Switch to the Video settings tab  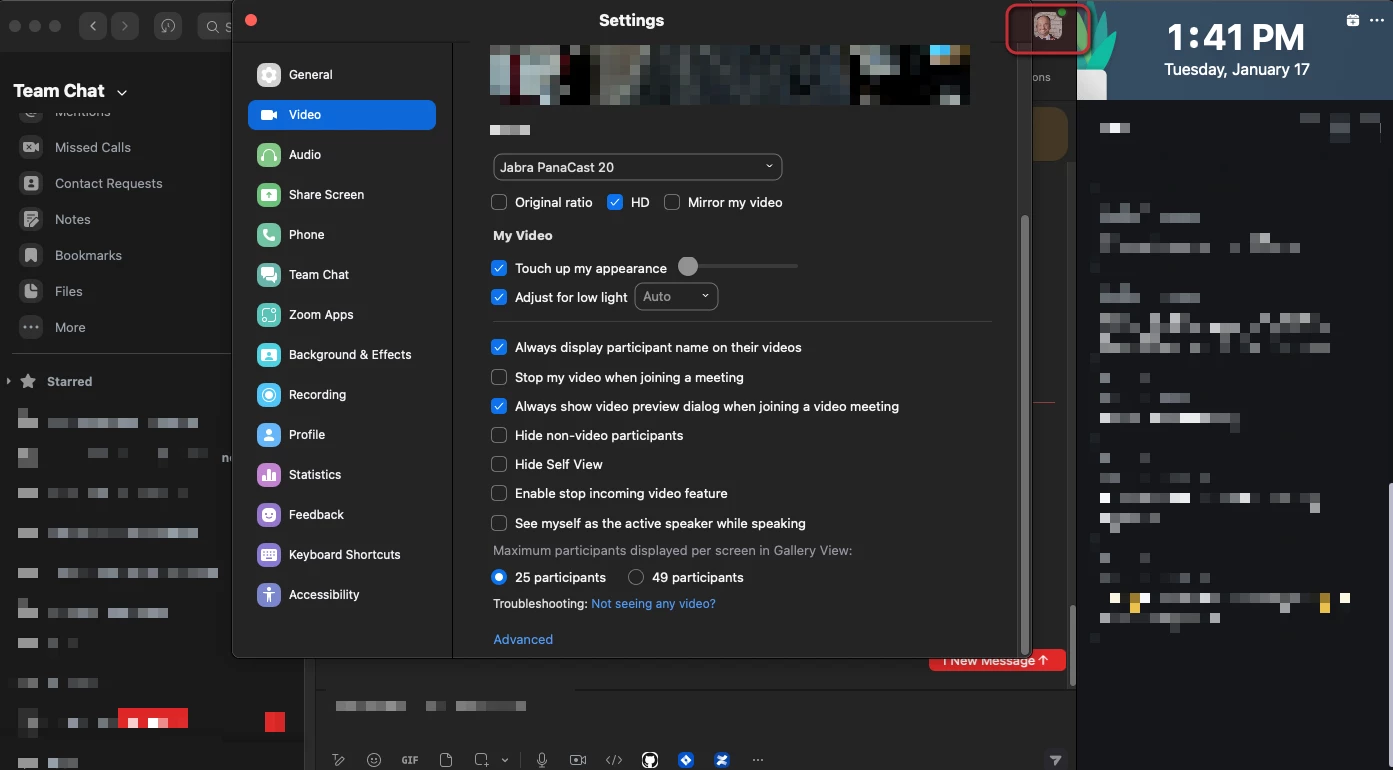point(342,115)
